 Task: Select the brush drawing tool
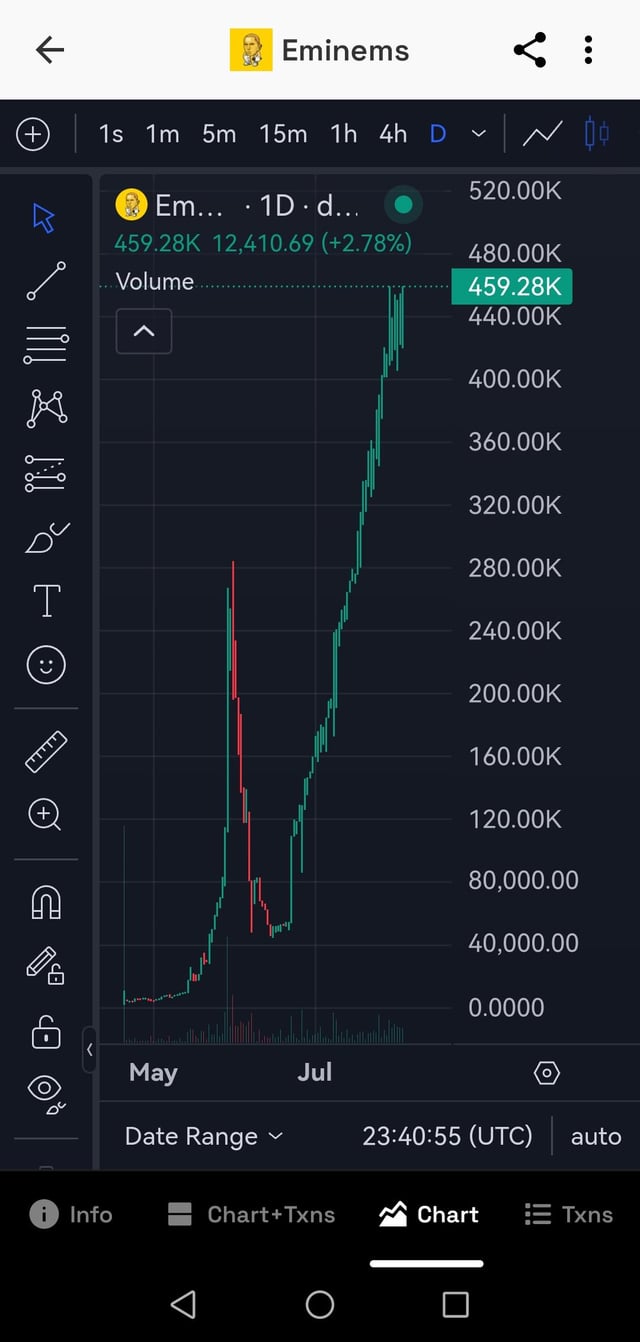[x=46, y=538]
